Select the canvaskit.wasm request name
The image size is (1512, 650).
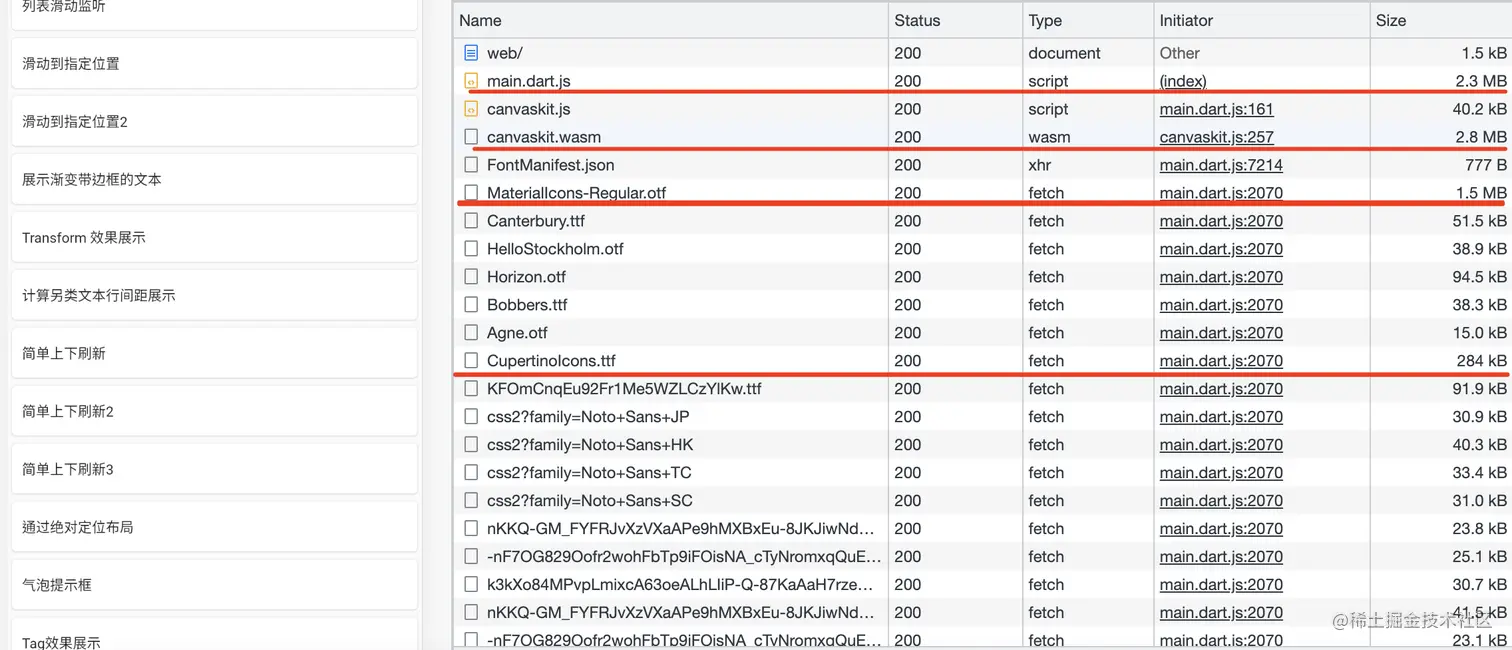tap(544, 137)
